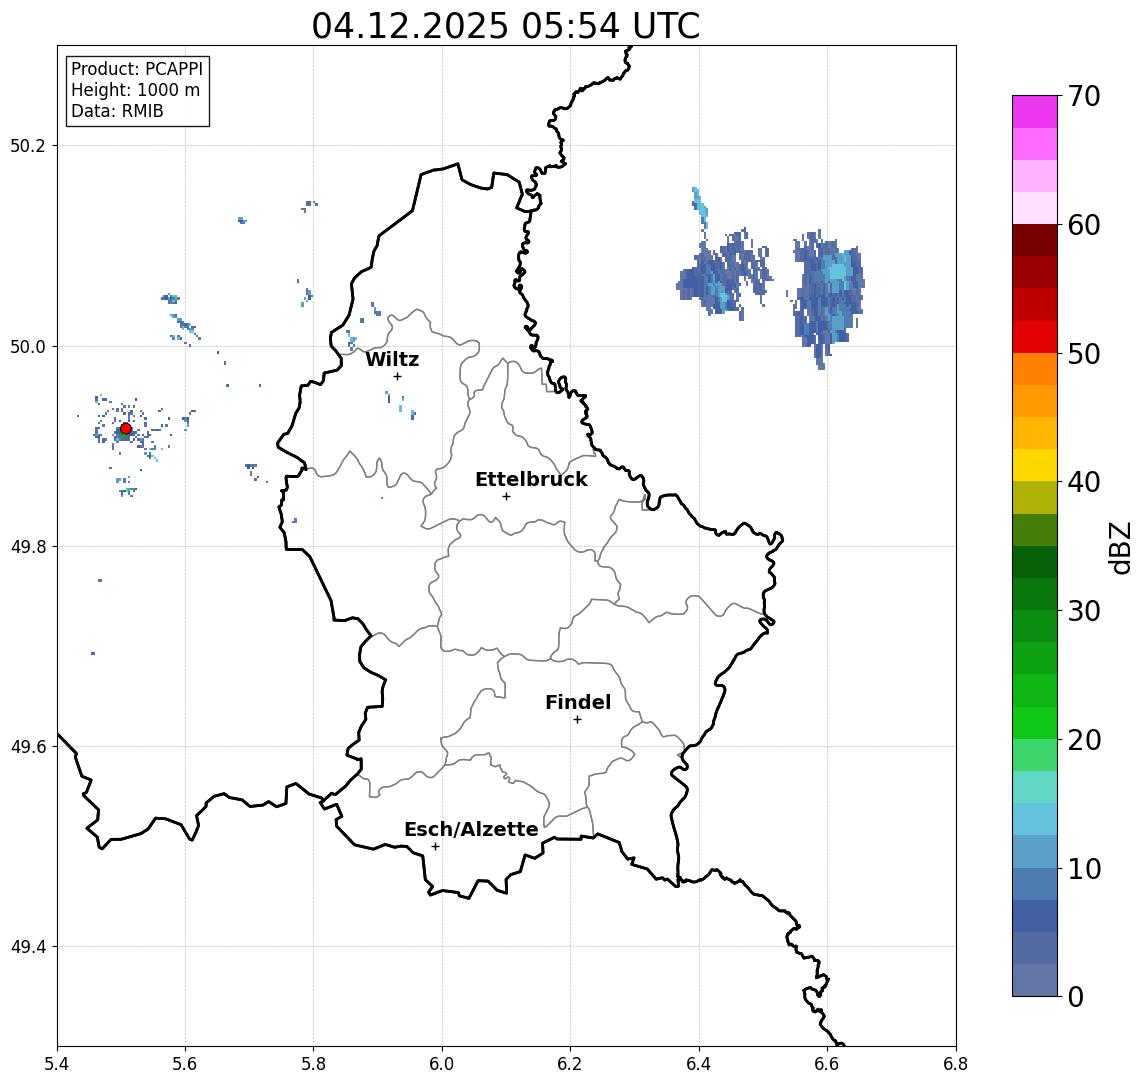Viewport: 1145px width, 1084px height.
Task: Click the magenta swatch at top of colorbar
Action: click(1035, 112)
